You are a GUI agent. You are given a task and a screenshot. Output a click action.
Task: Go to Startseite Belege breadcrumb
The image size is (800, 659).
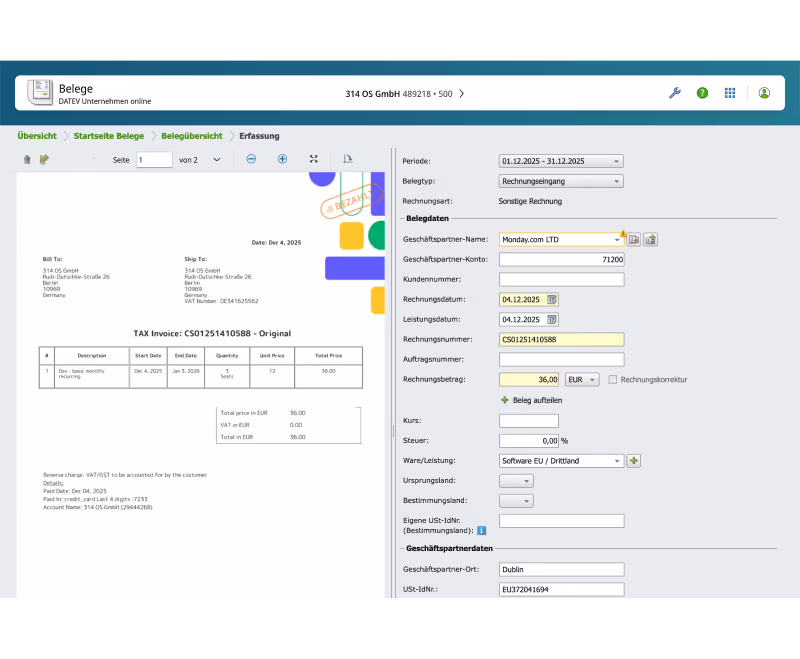(x=109, y=136)
